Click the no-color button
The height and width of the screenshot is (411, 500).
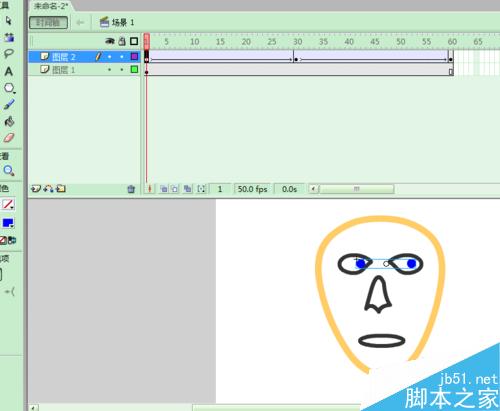(x=3, y=240)
